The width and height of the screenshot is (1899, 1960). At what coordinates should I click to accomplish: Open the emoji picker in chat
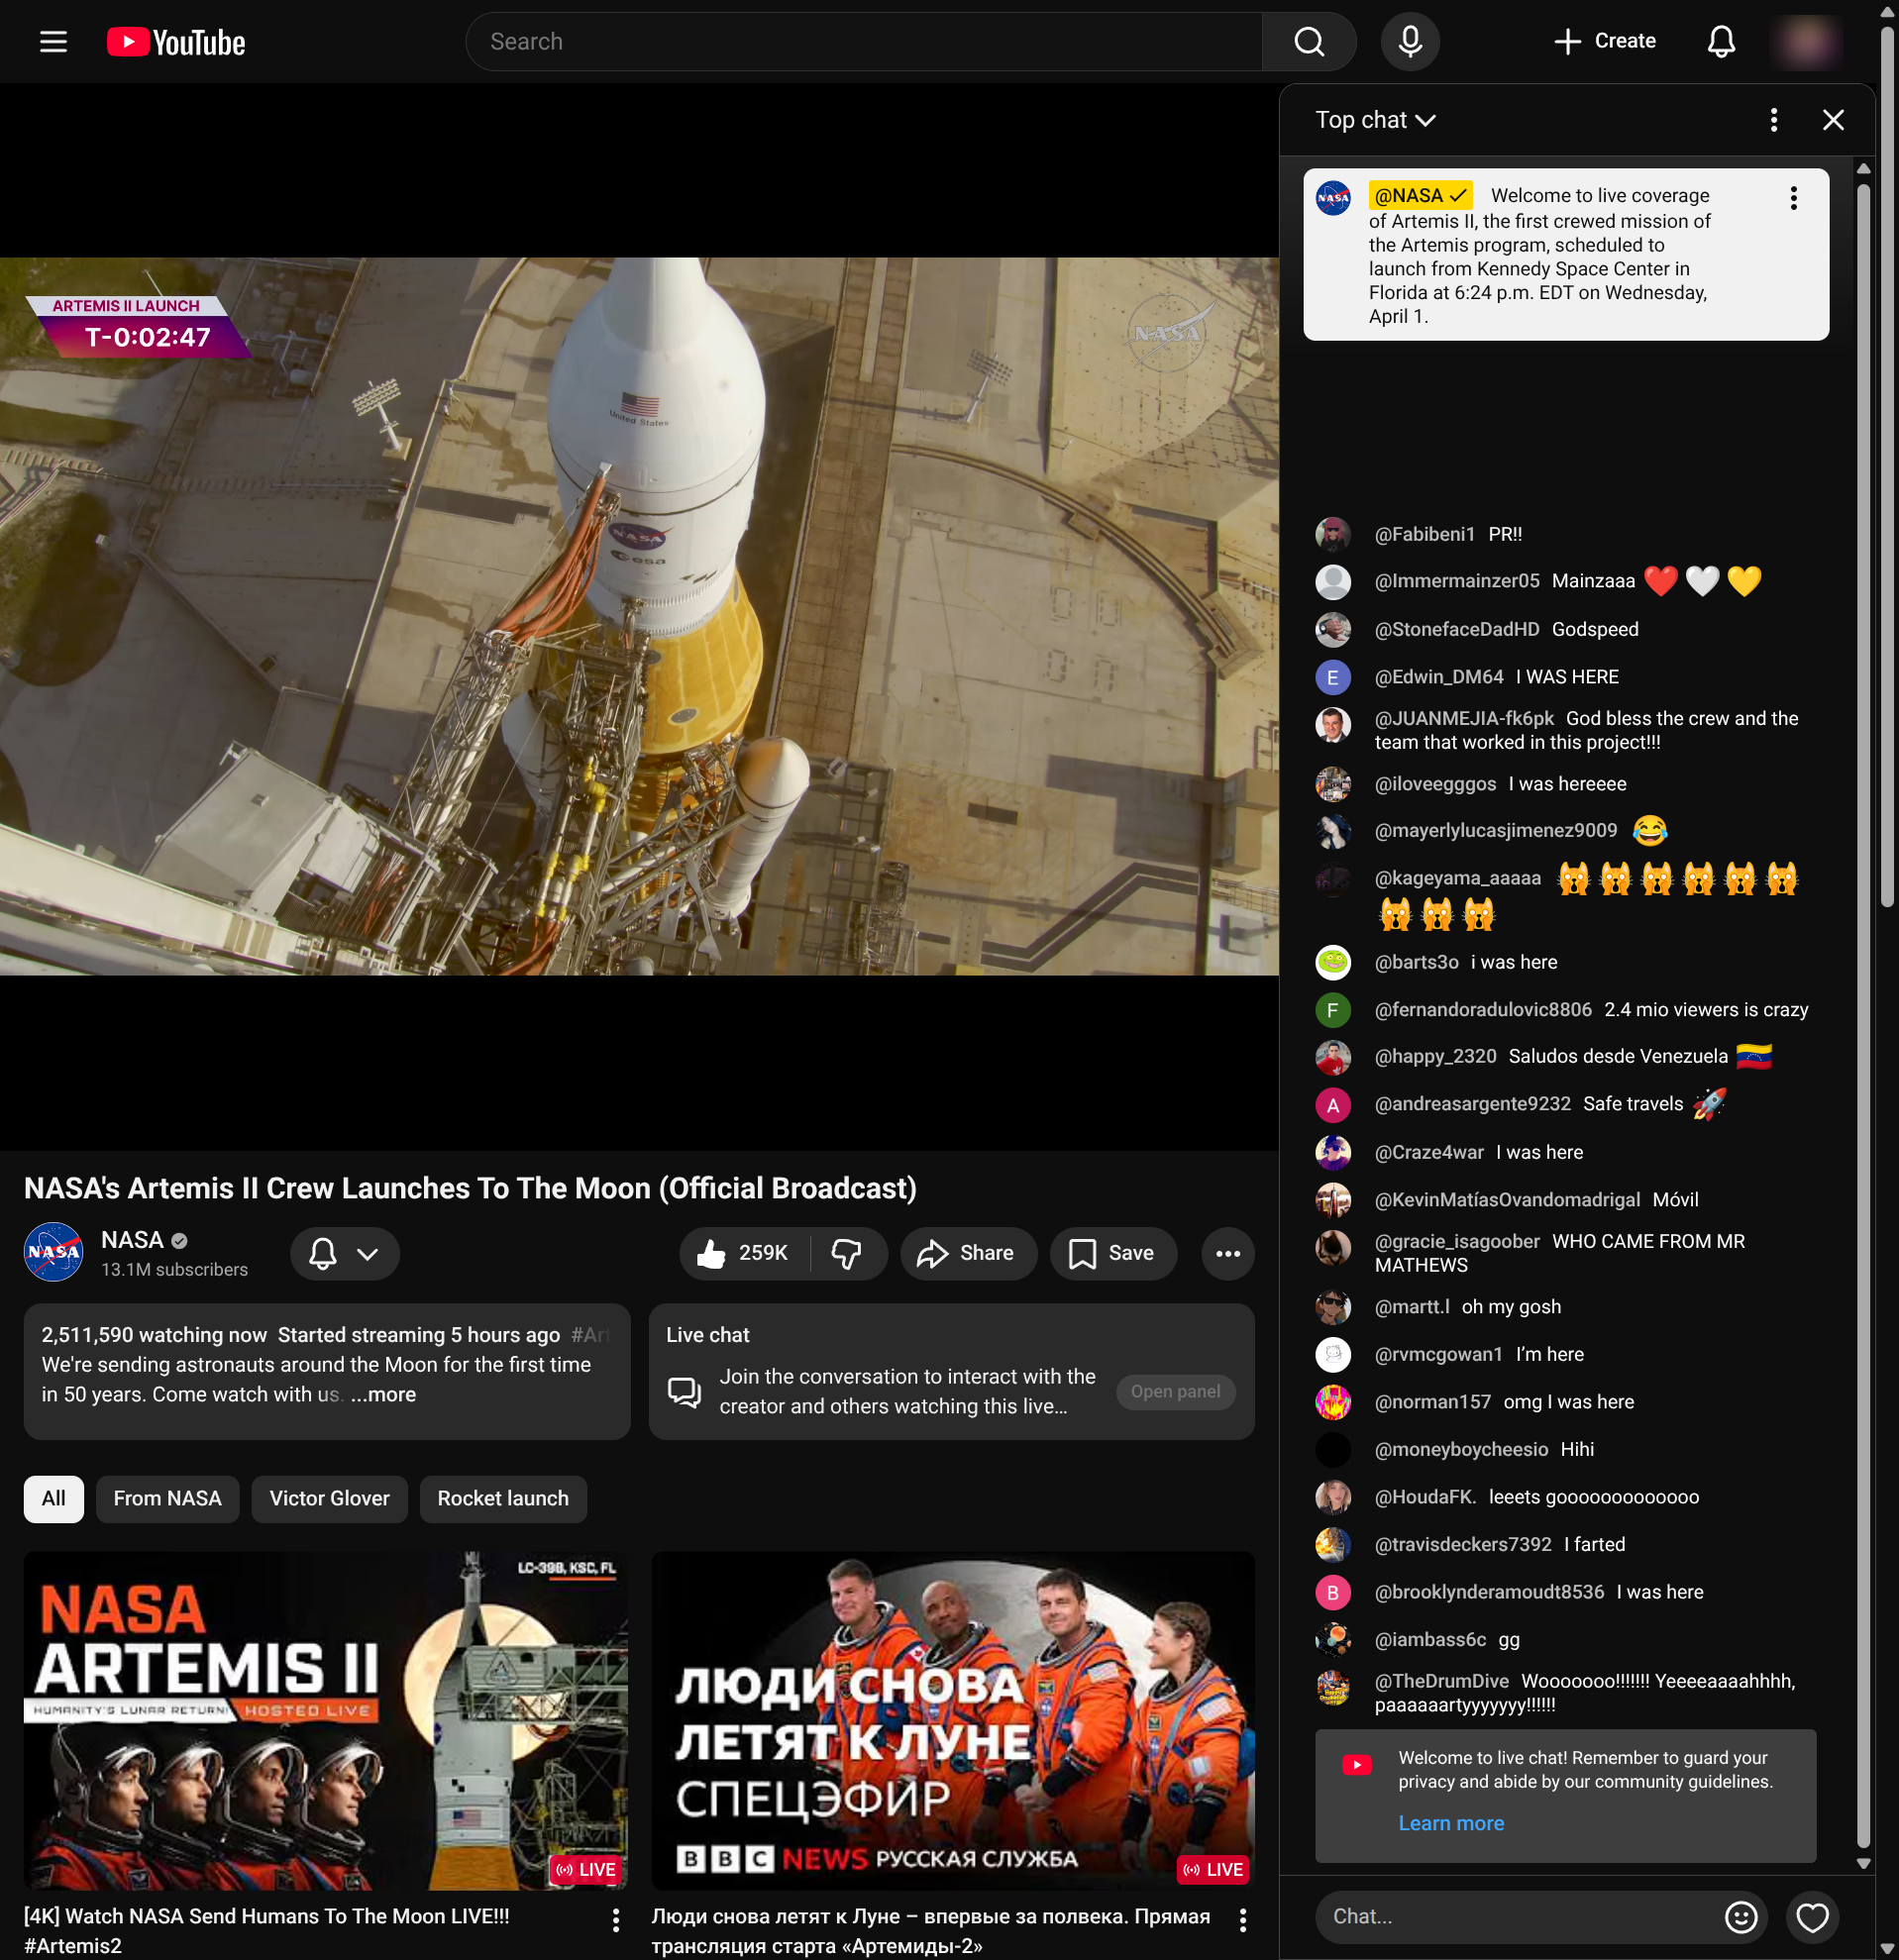[1740, 1916]
